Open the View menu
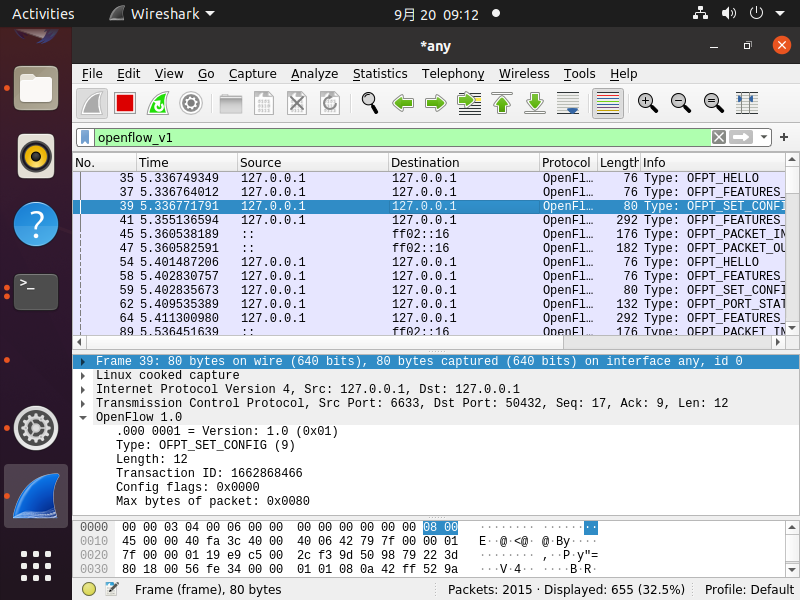Image resolution: width=800 pixels, height=600 pixels. [169, 74]
